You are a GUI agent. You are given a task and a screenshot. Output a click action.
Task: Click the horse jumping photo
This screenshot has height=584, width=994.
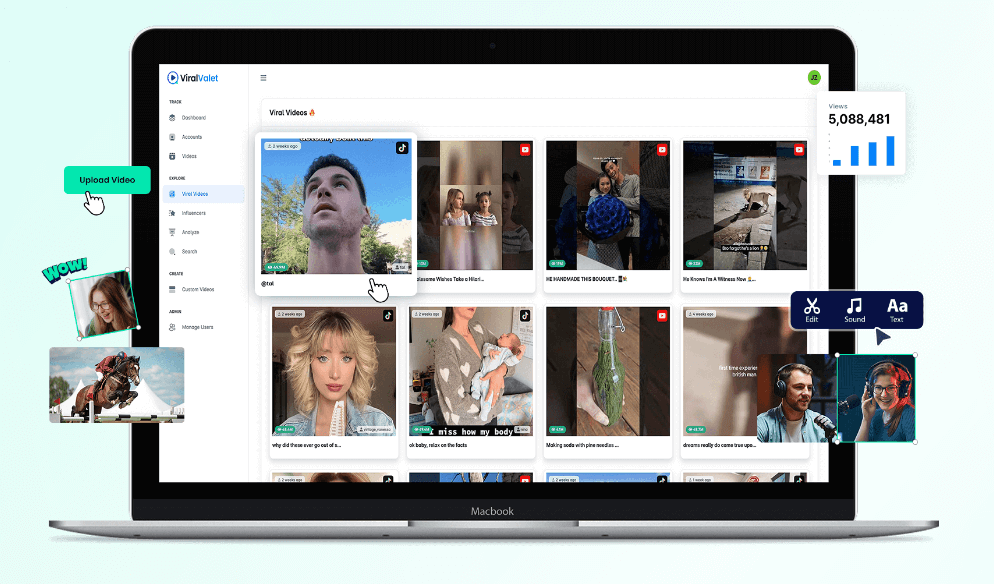(117, 385)
